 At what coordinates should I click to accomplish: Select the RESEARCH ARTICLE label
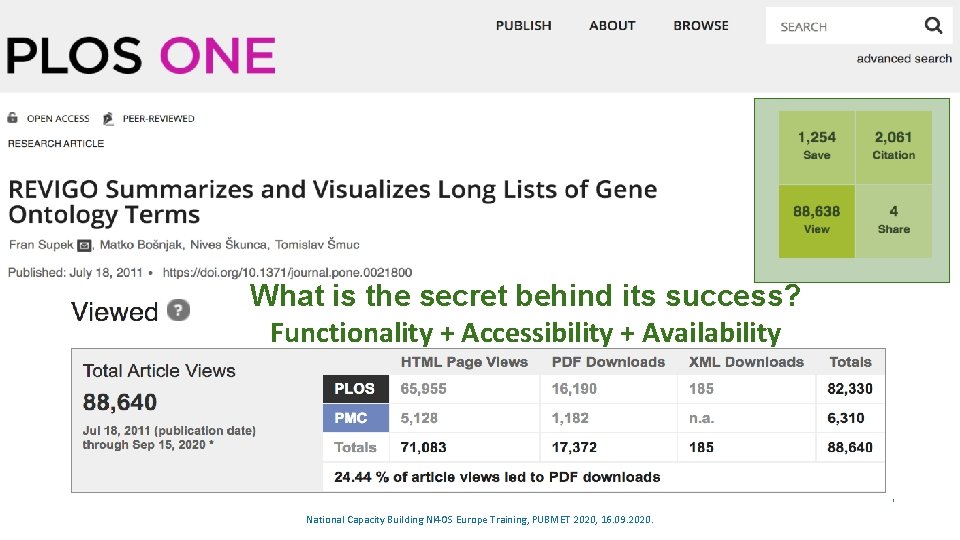click(x=56, y=143)
